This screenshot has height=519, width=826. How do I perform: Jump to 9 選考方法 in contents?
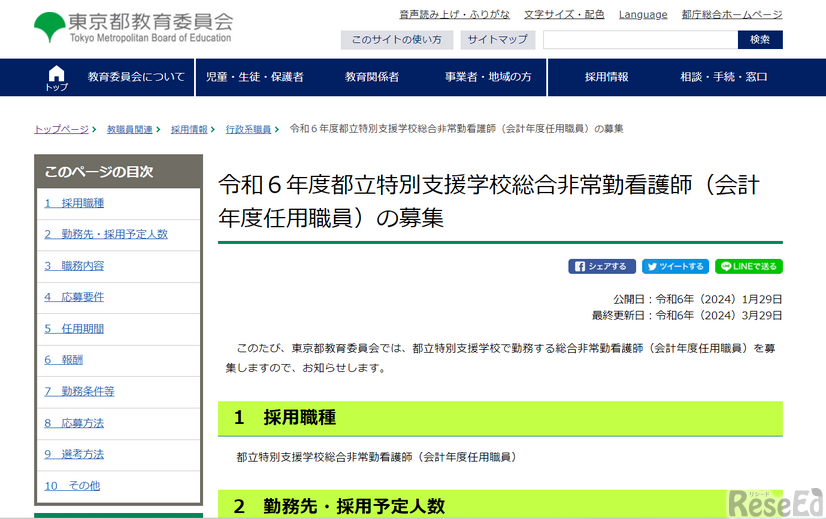pyautogui.click(x=74, y=454)
